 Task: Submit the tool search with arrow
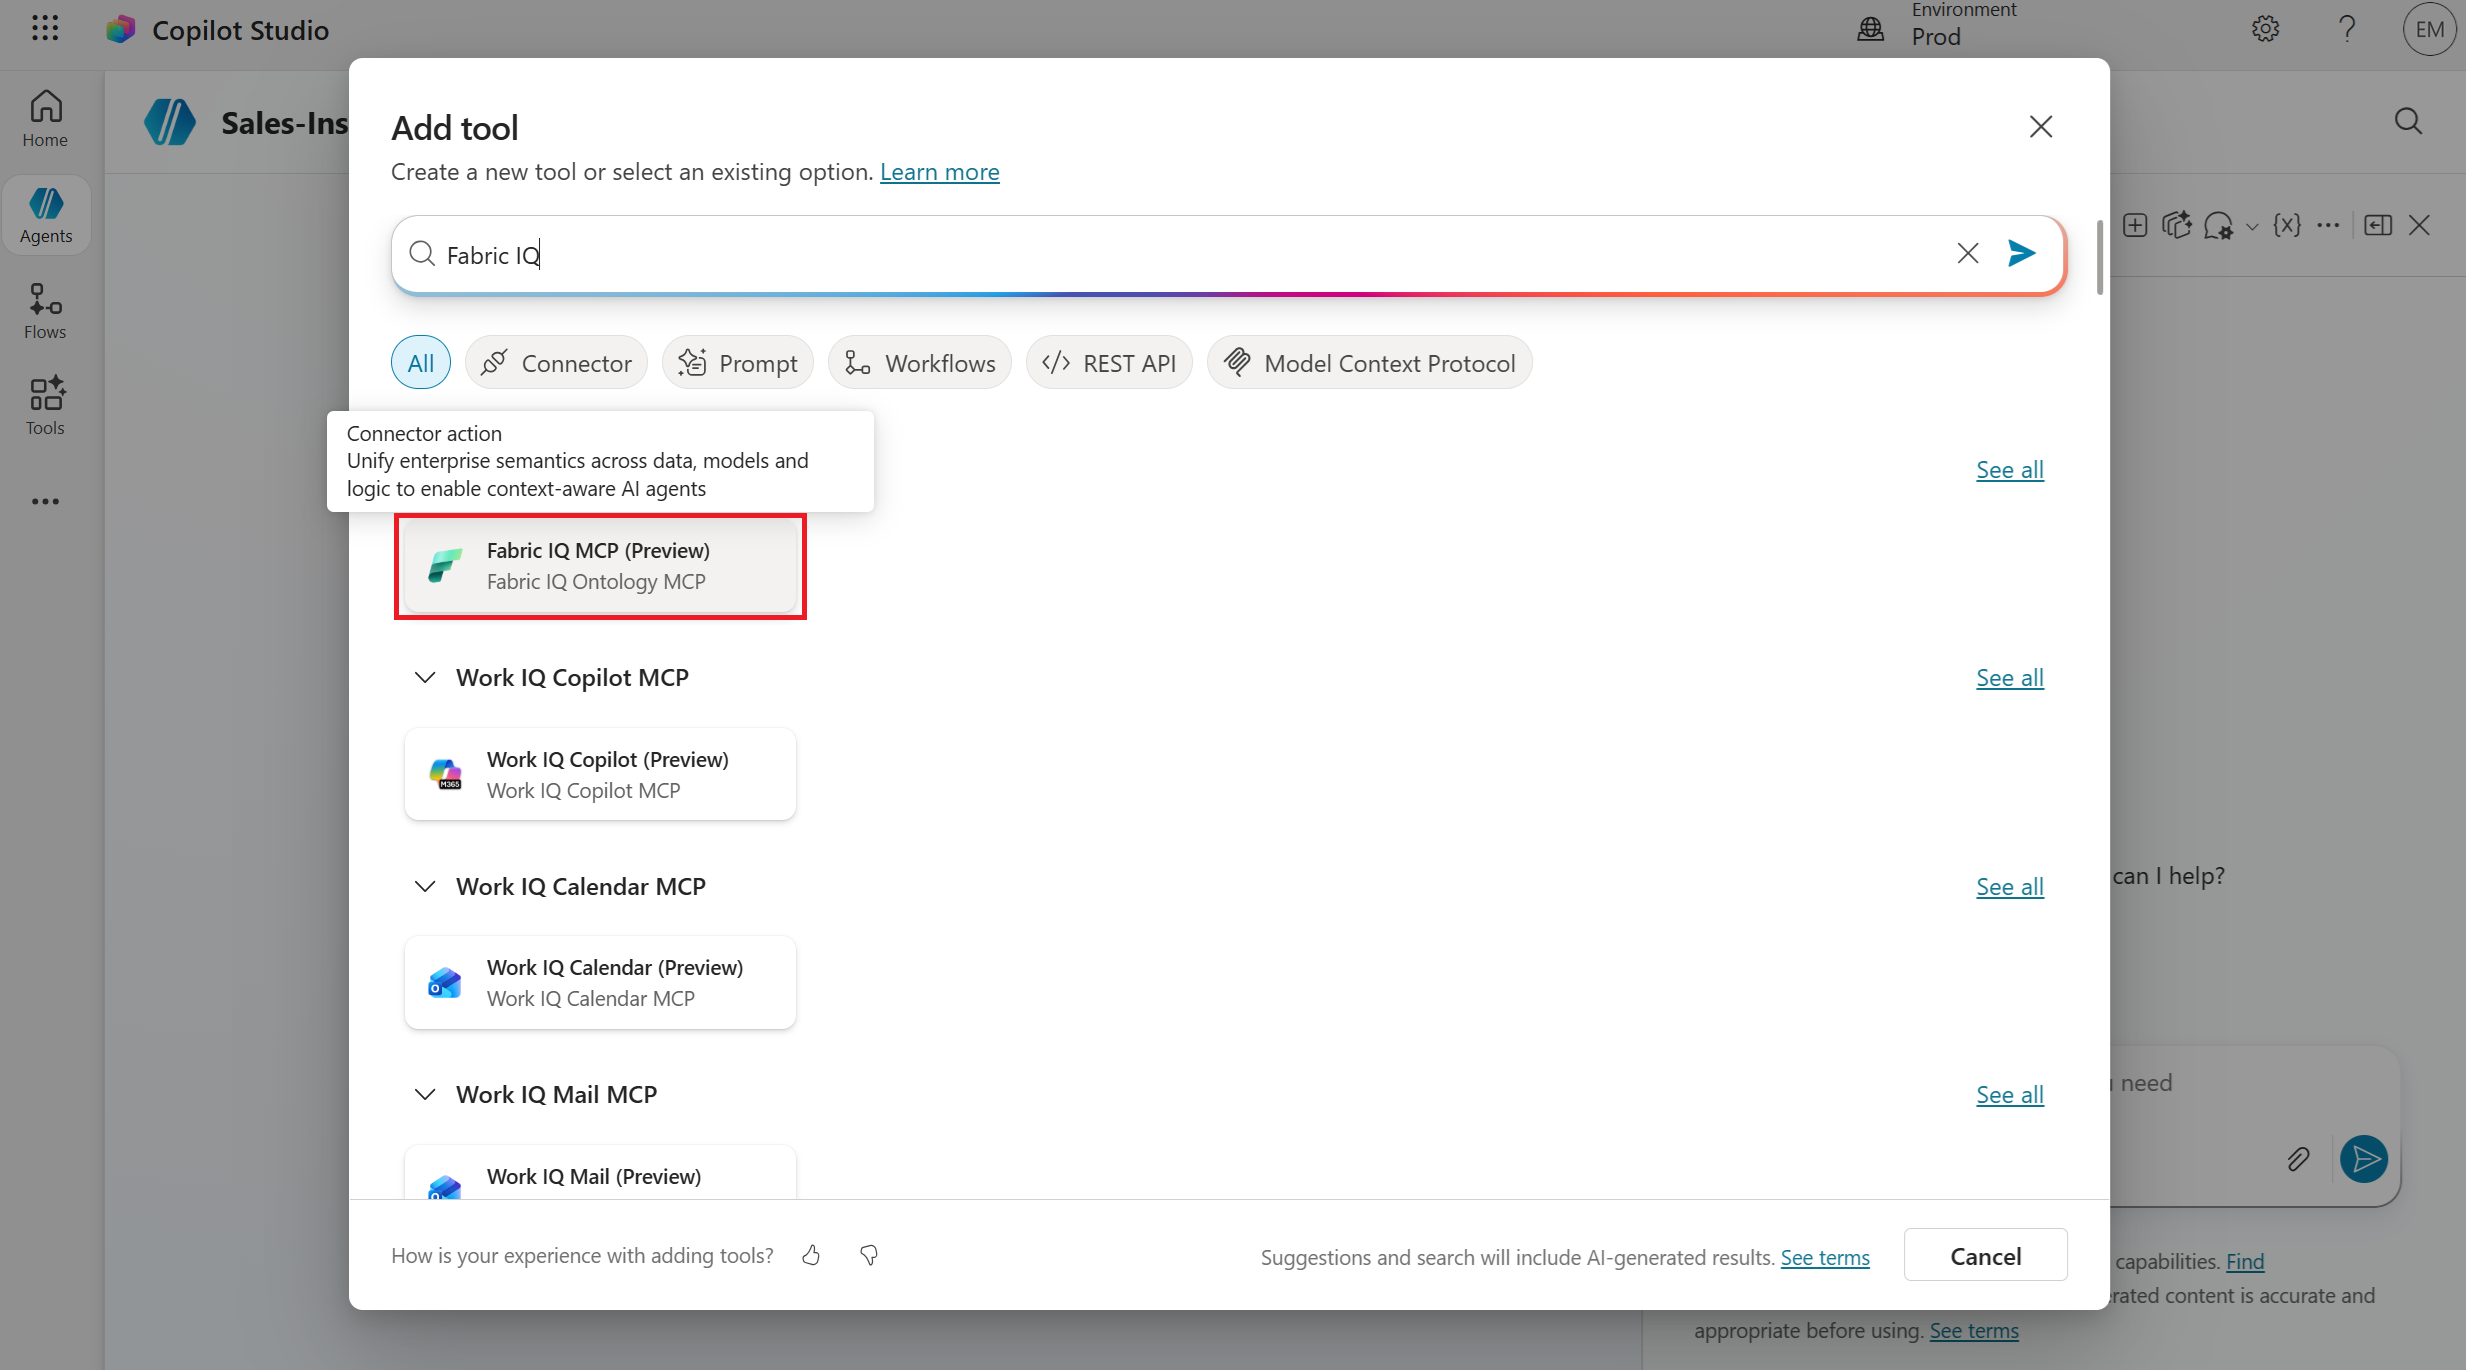(x=2022, y=254)
